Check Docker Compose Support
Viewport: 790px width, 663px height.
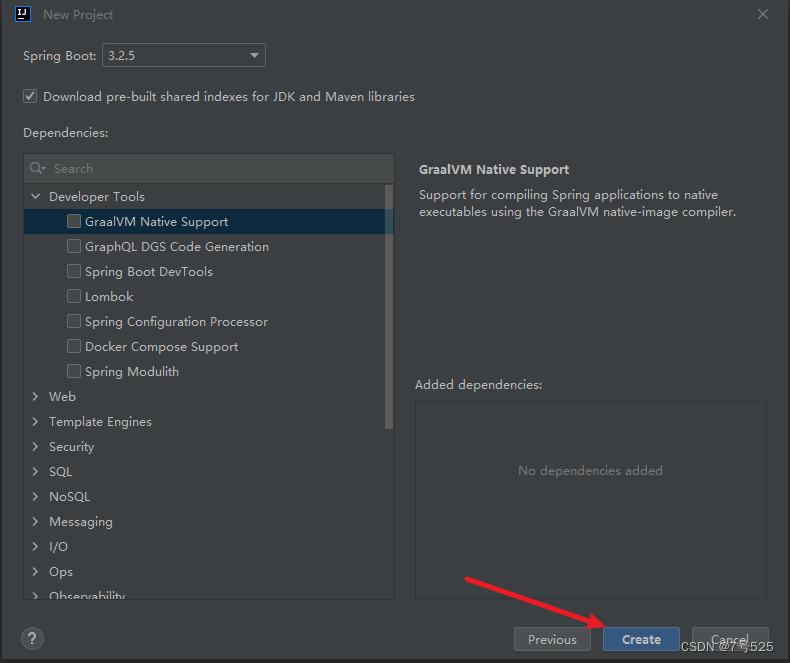74,346
